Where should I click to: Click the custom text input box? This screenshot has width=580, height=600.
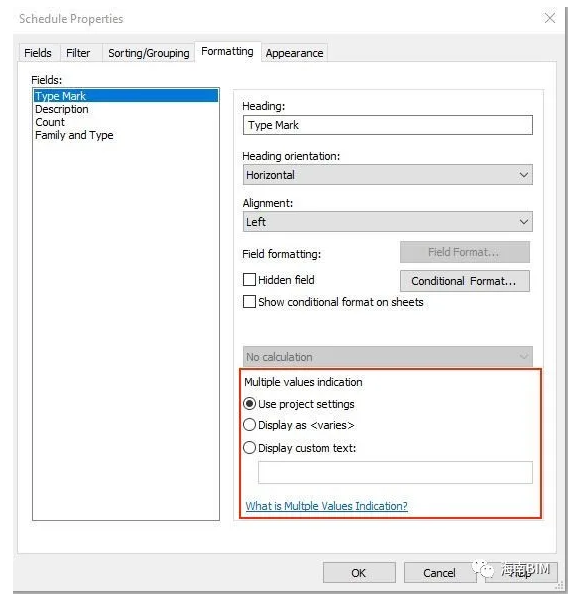395,472
